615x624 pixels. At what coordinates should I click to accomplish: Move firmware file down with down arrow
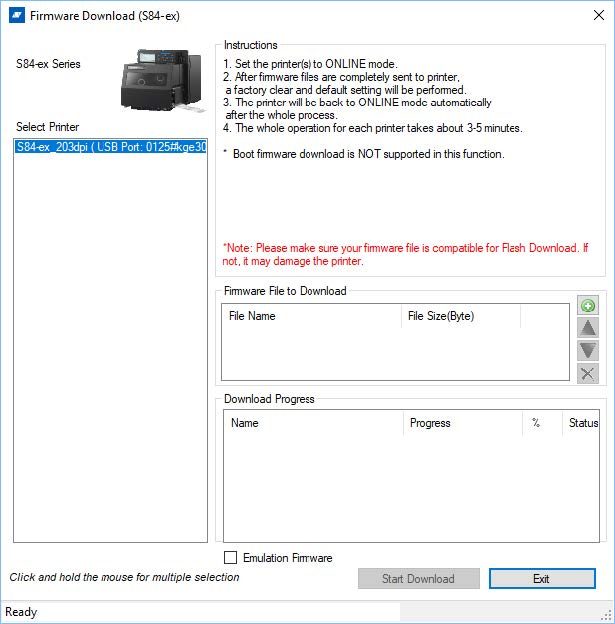point(588,351)
